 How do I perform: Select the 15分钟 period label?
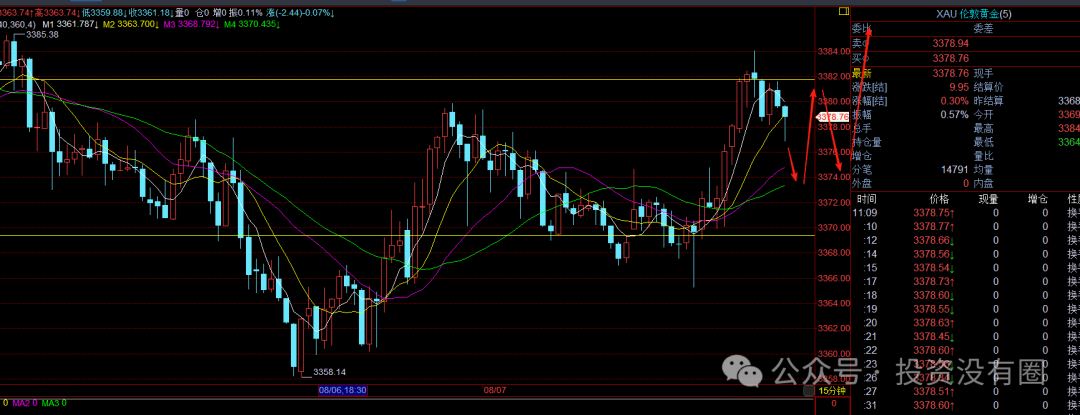[x=832, y=391]
